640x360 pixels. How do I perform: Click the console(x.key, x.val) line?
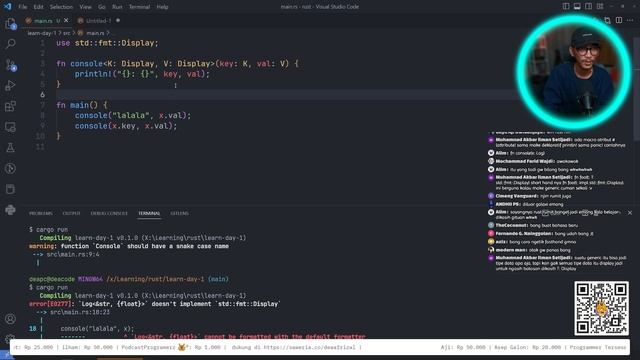(x=126, y=126)
